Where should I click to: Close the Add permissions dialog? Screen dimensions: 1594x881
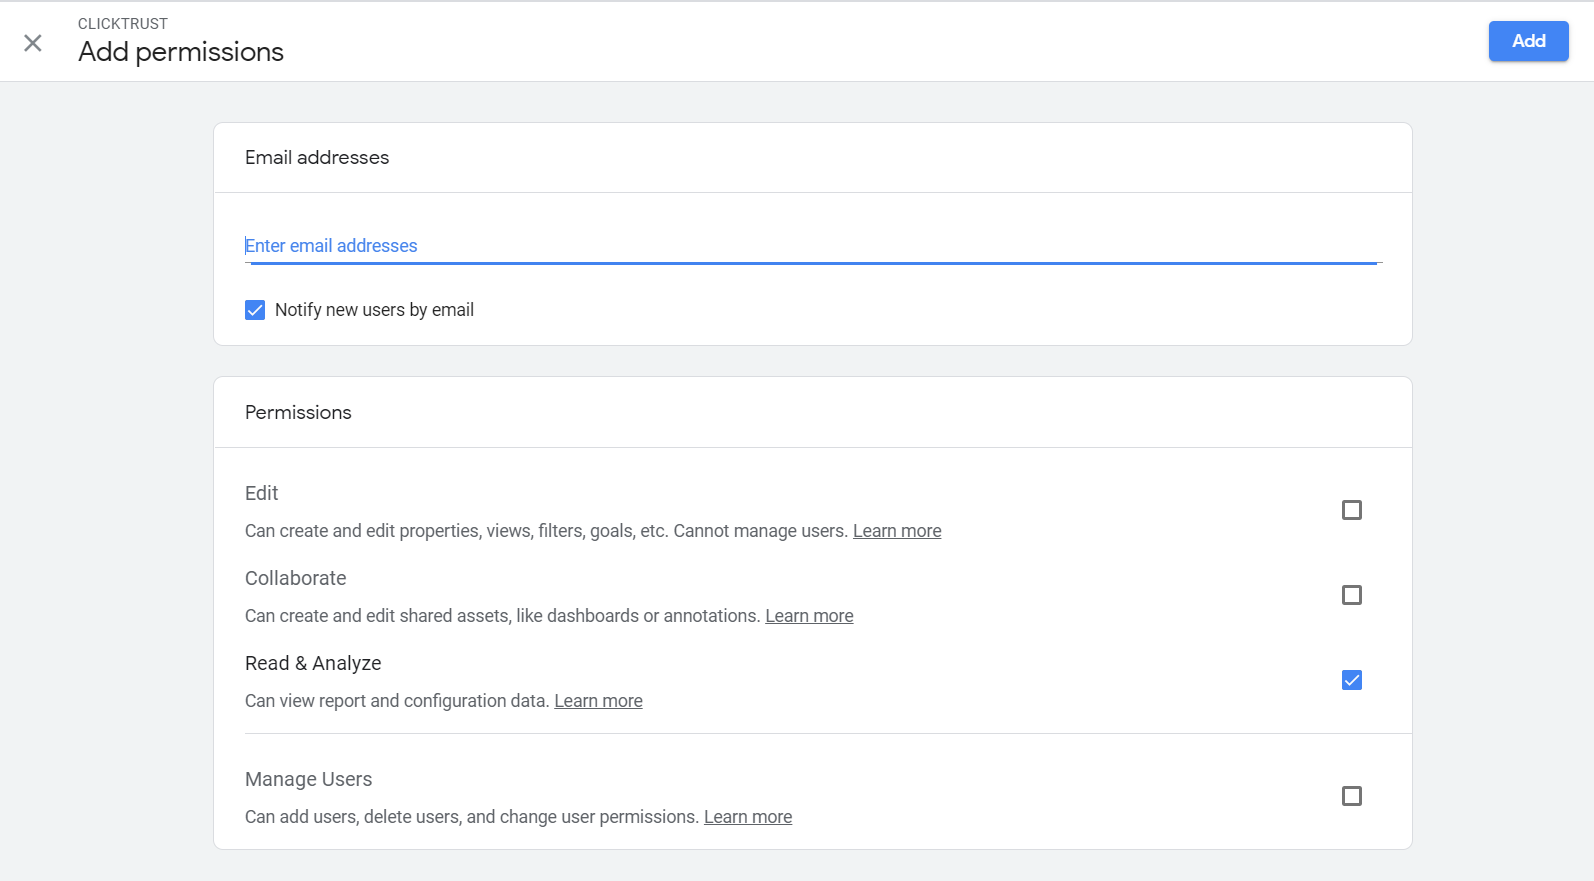coord(33,43)
